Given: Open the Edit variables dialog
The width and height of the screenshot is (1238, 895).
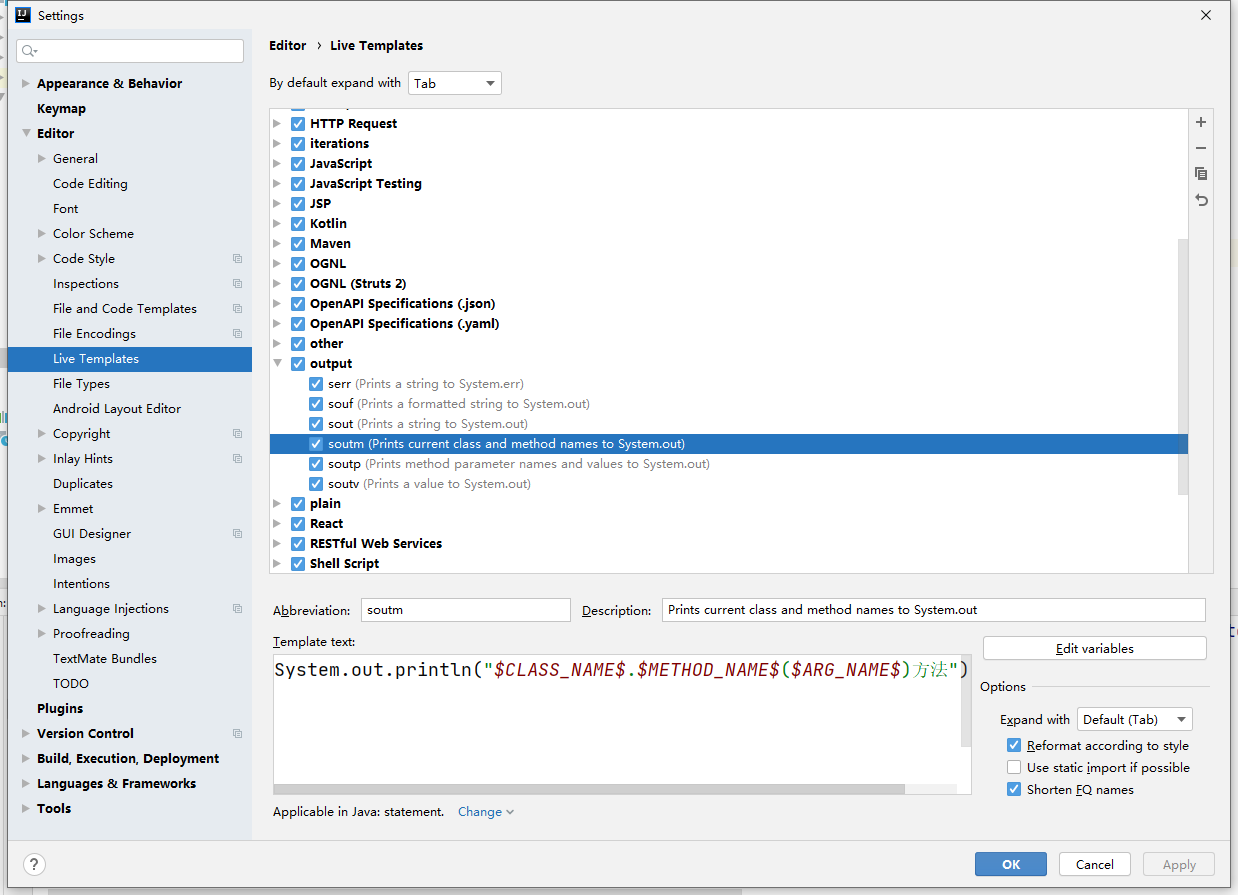Looking at the screenshot, I should point(1095,648).
